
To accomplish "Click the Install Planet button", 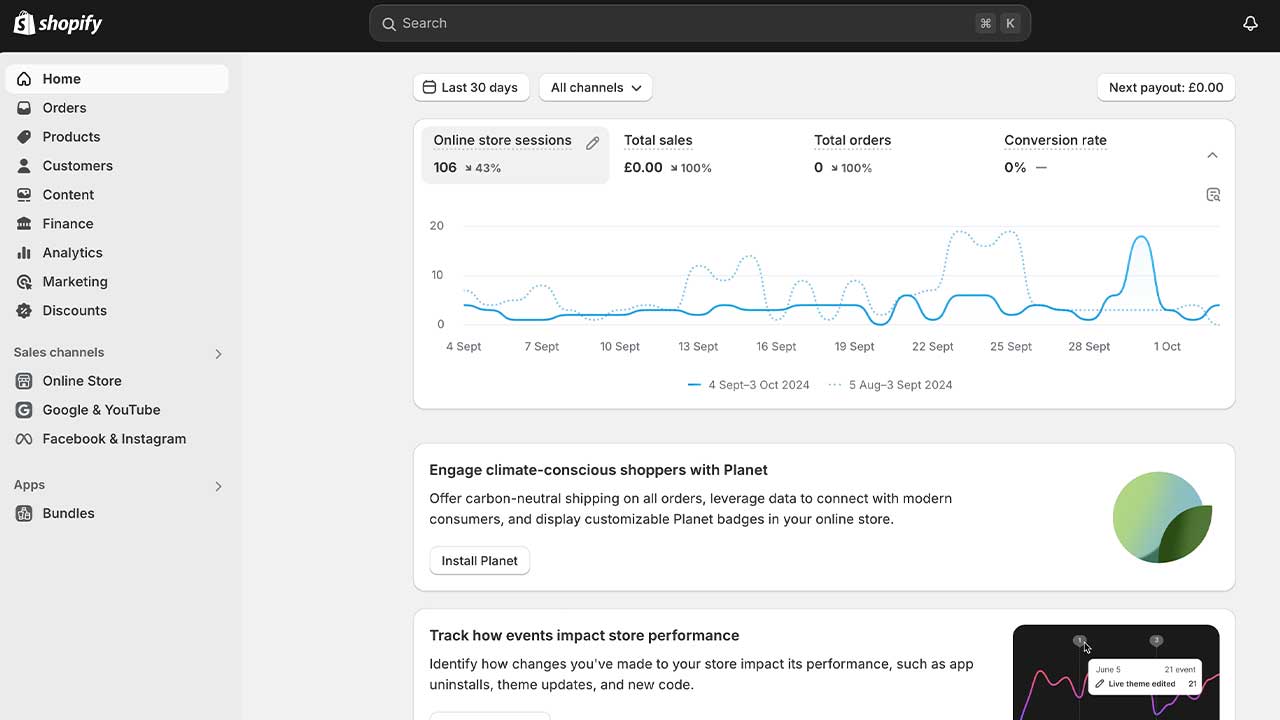I will (x=479, y=560).
